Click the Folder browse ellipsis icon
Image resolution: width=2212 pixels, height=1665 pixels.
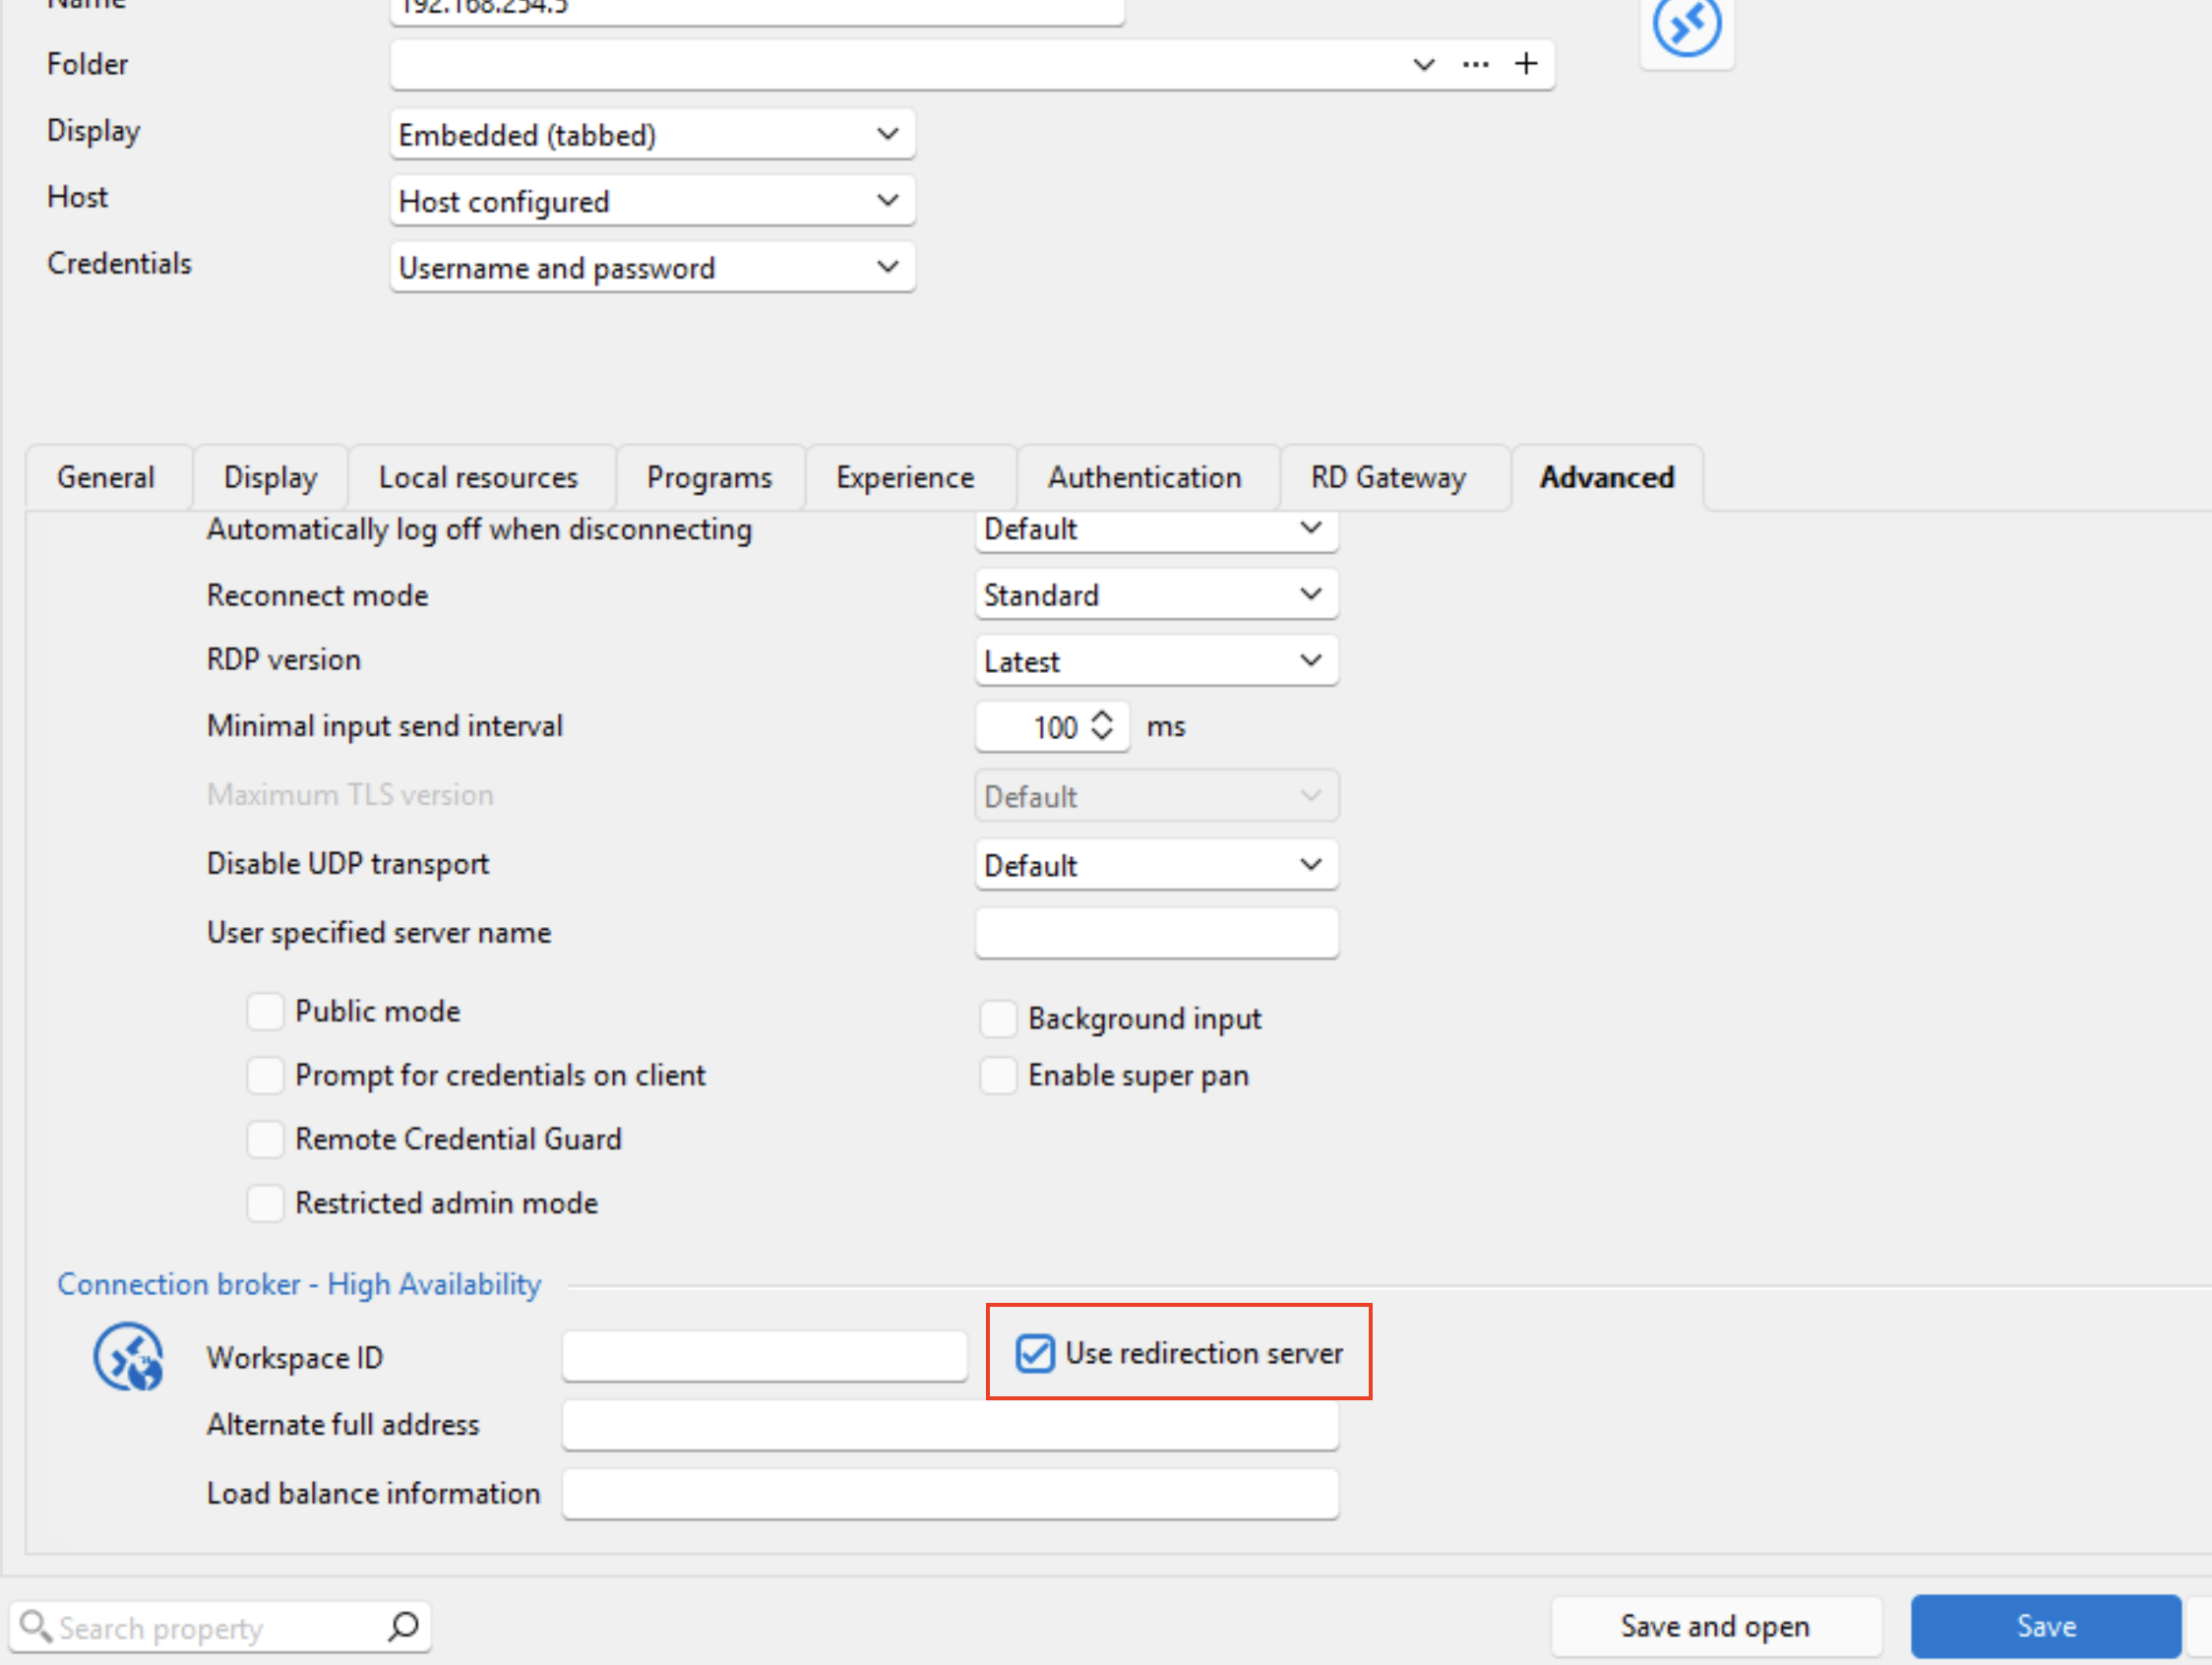point(1475,65)
